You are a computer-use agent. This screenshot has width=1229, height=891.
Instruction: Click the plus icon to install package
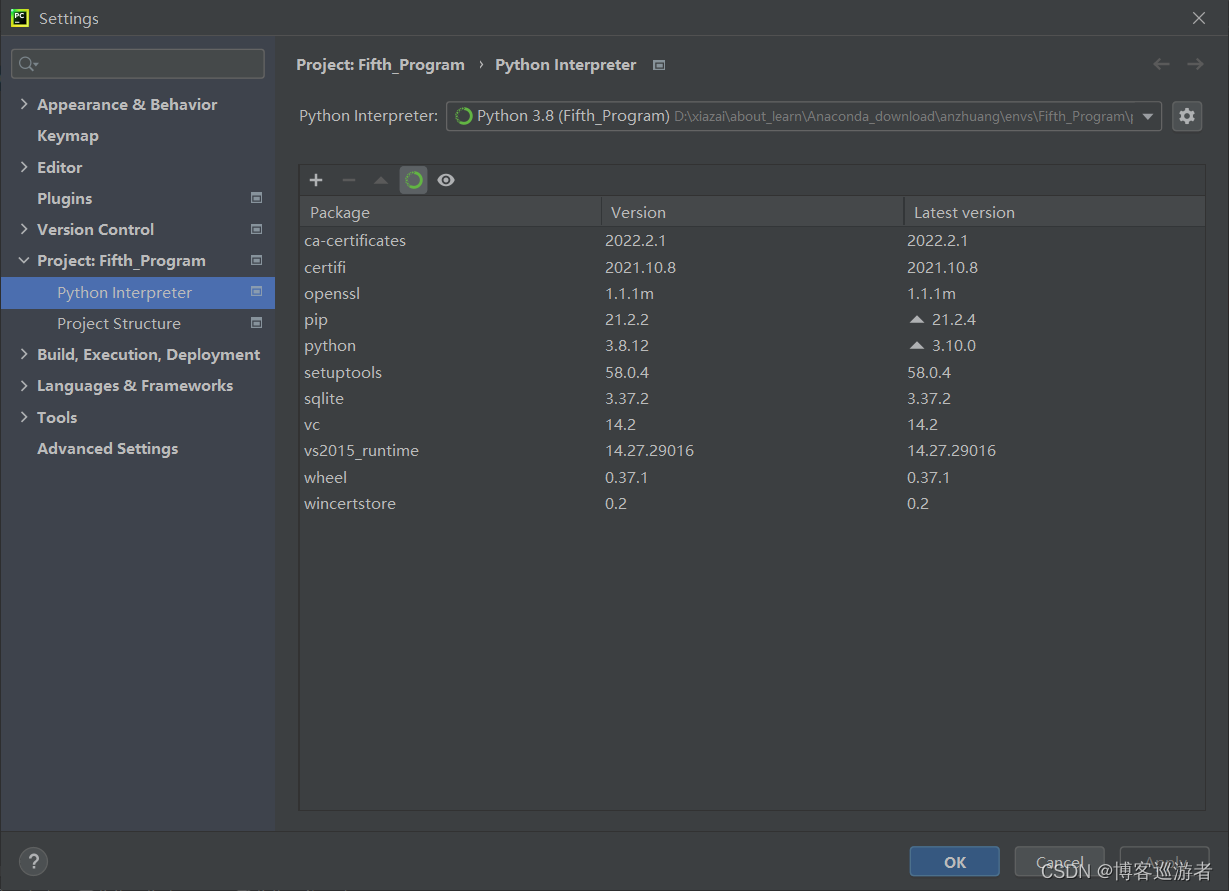[316, 180]
